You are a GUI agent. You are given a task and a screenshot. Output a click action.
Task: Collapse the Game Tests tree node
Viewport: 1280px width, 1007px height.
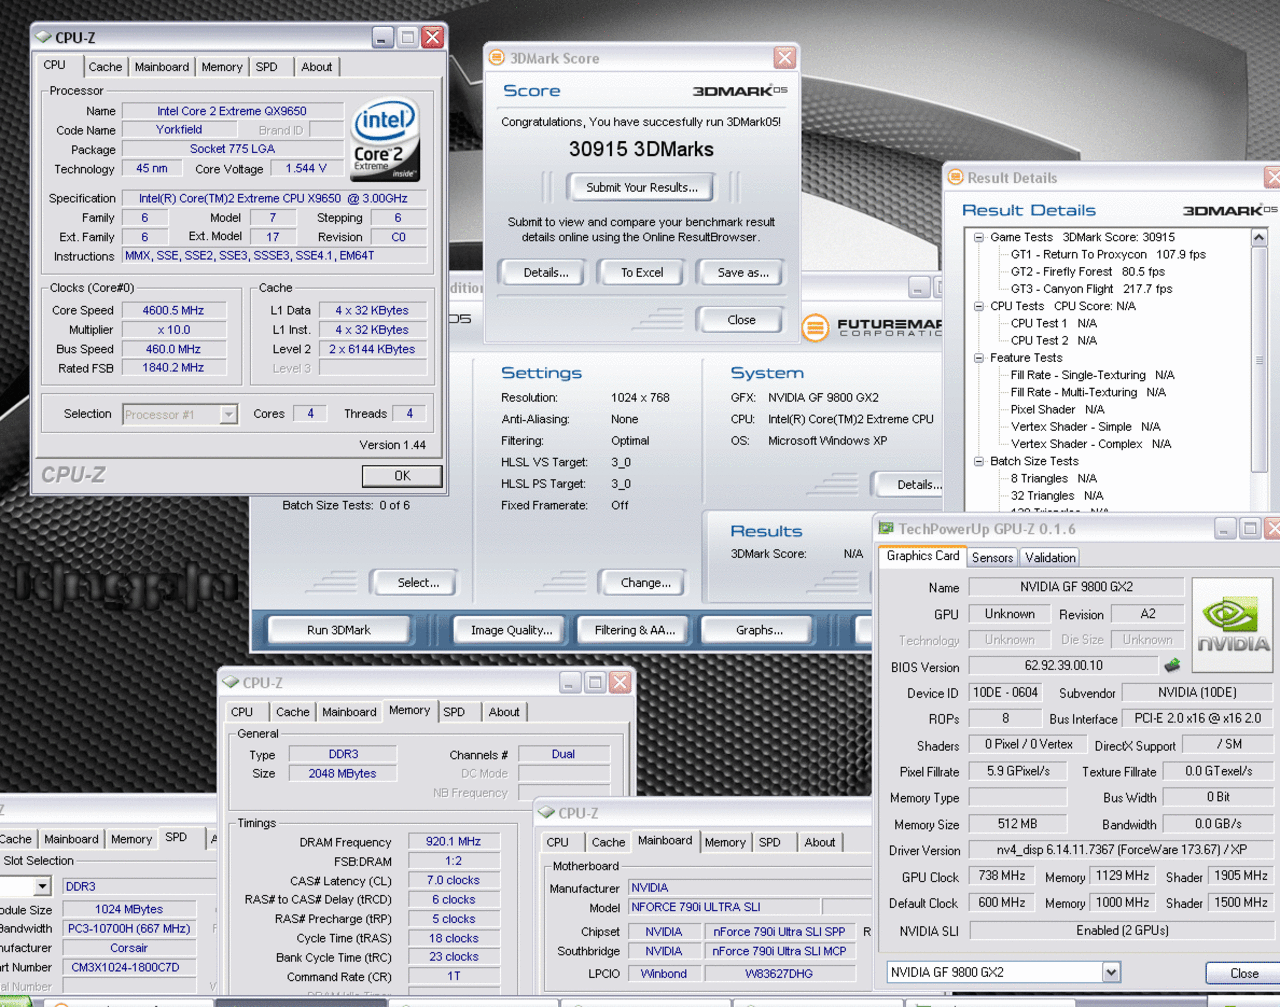coord(979,237)
